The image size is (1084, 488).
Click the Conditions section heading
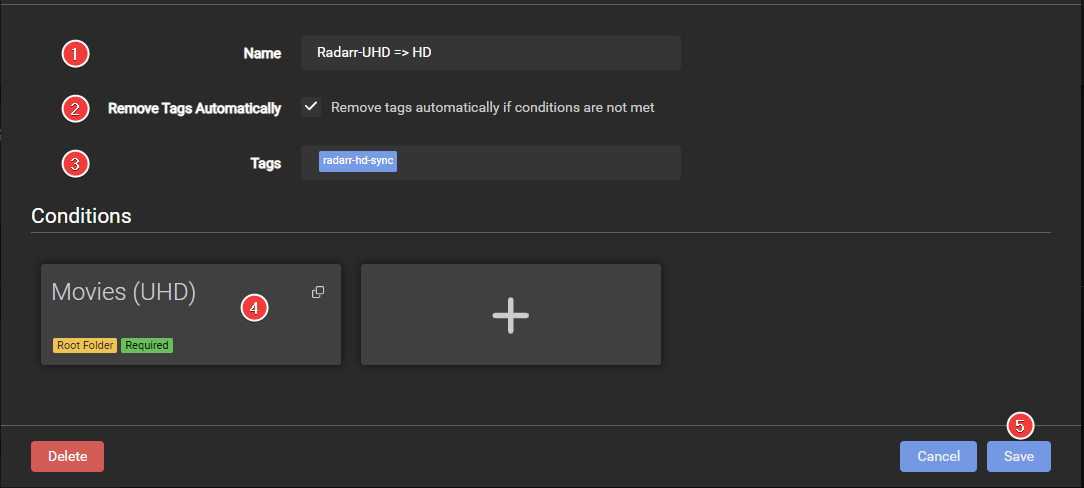(81, 215)
